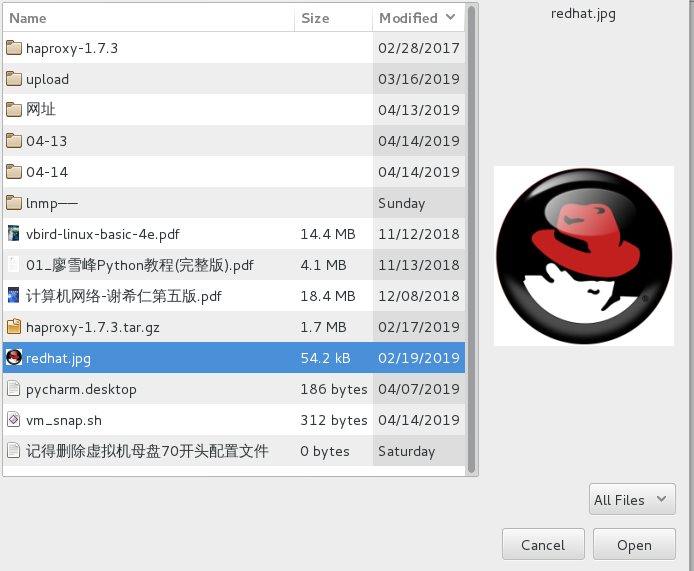This screenshot has width=694, height=571.
Task: Open the All Files filter dropdown
Action: point(632,499)
